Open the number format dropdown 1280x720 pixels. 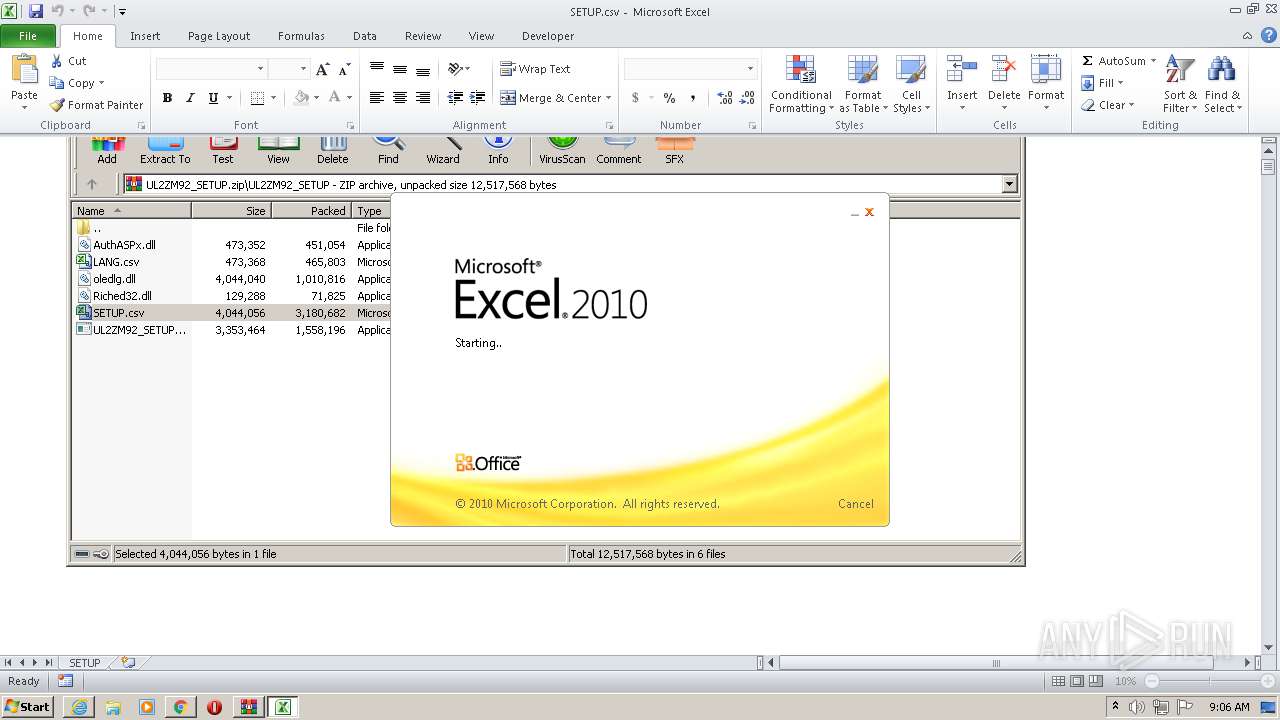pyautogui.click(x=750, y=69)
